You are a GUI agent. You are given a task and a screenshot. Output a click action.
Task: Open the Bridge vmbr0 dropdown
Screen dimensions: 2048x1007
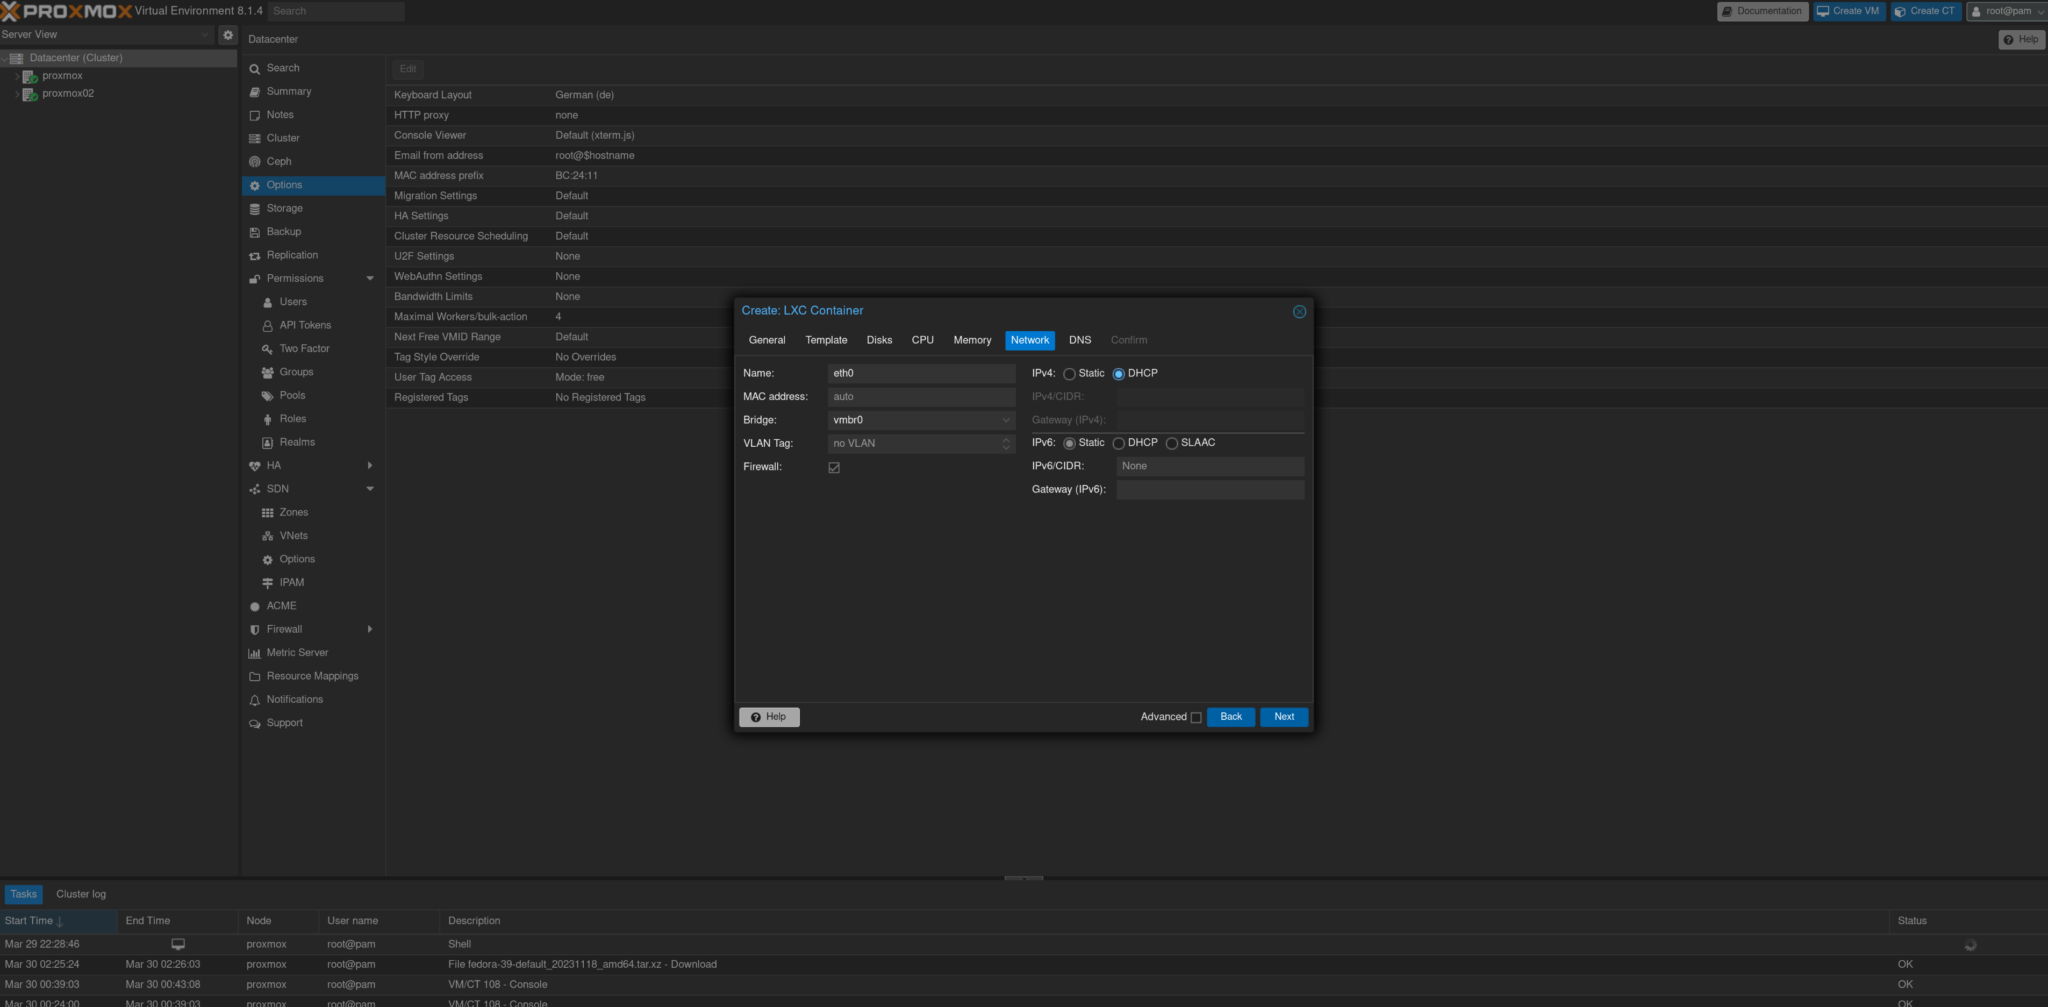tap(921, 420)
